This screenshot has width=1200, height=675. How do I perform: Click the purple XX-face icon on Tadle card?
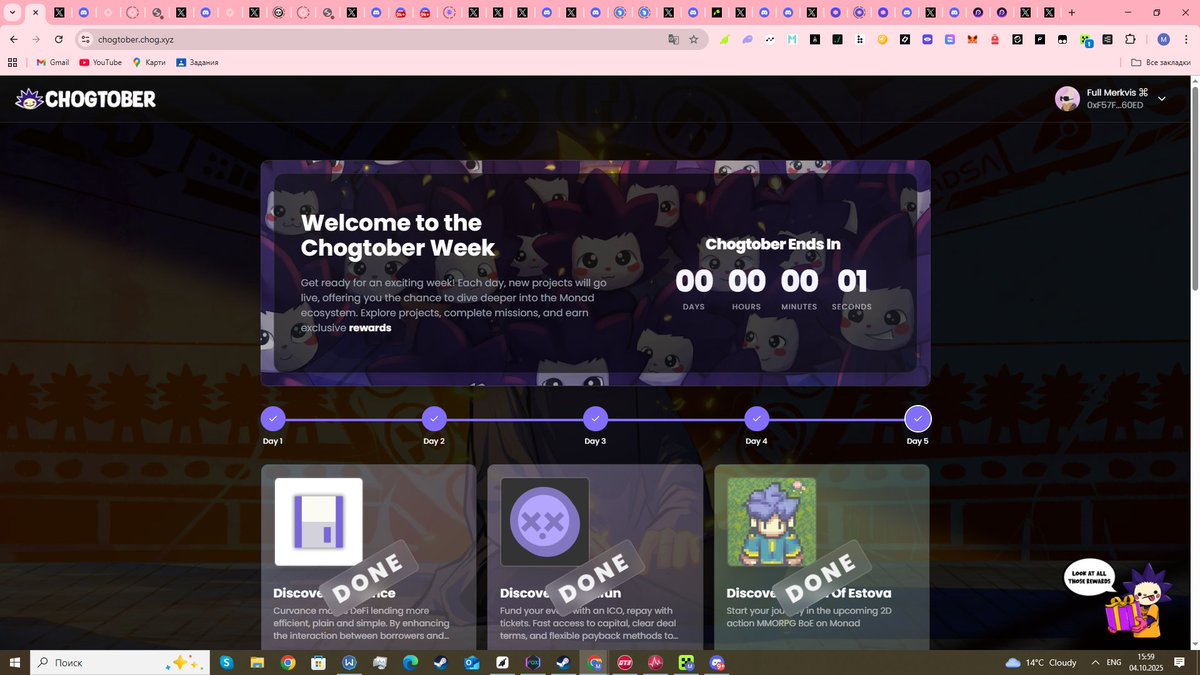click(543, 520)
